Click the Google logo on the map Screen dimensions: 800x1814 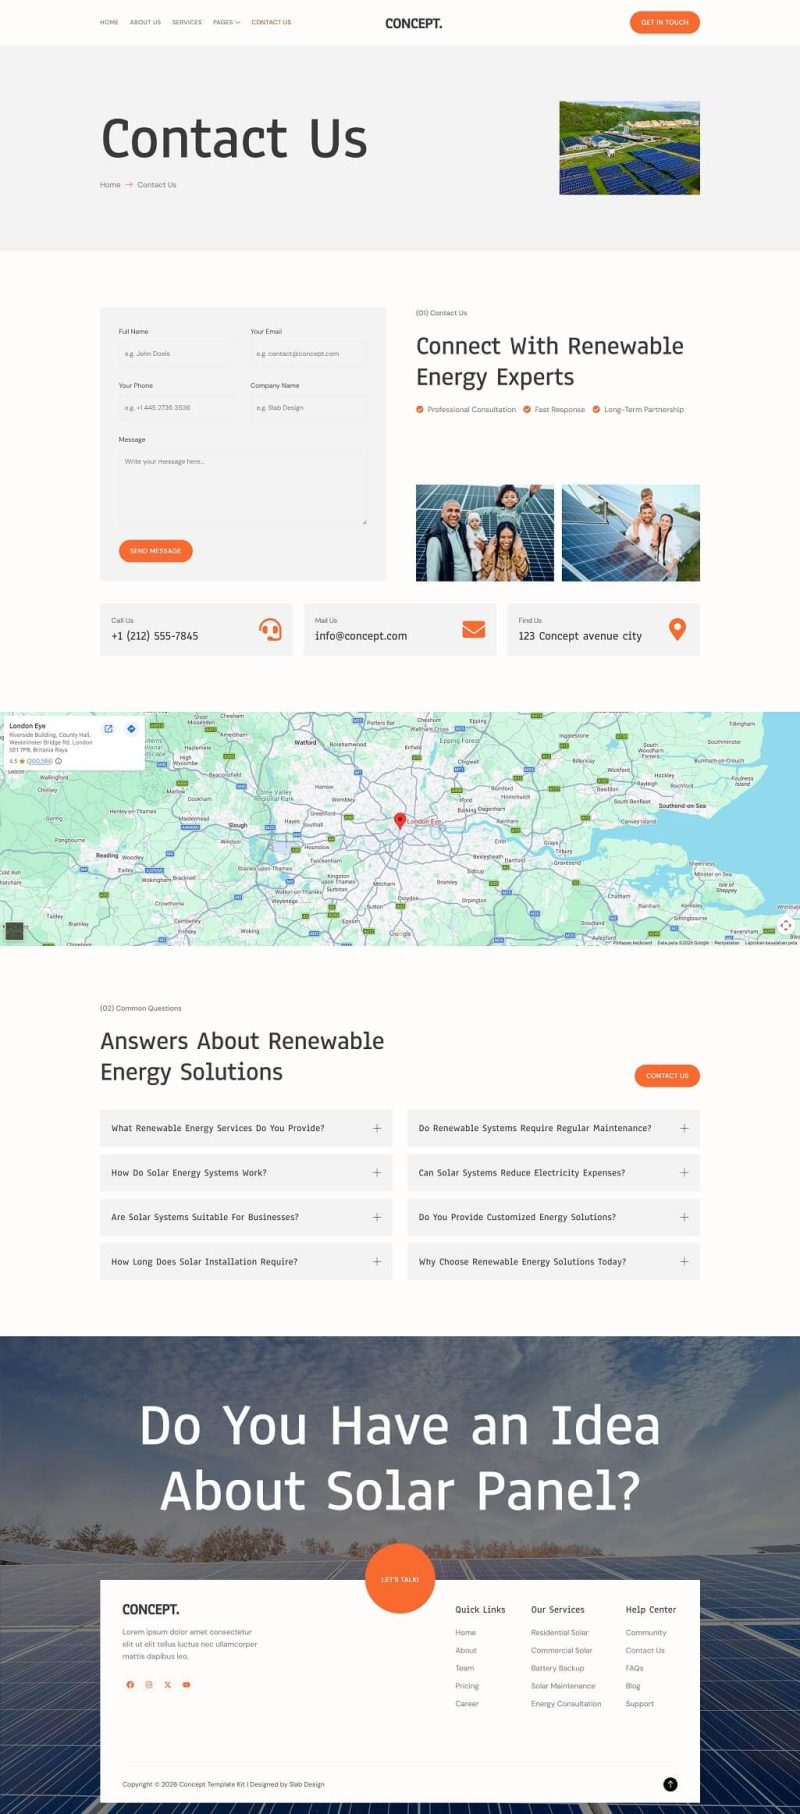[400, 934]
